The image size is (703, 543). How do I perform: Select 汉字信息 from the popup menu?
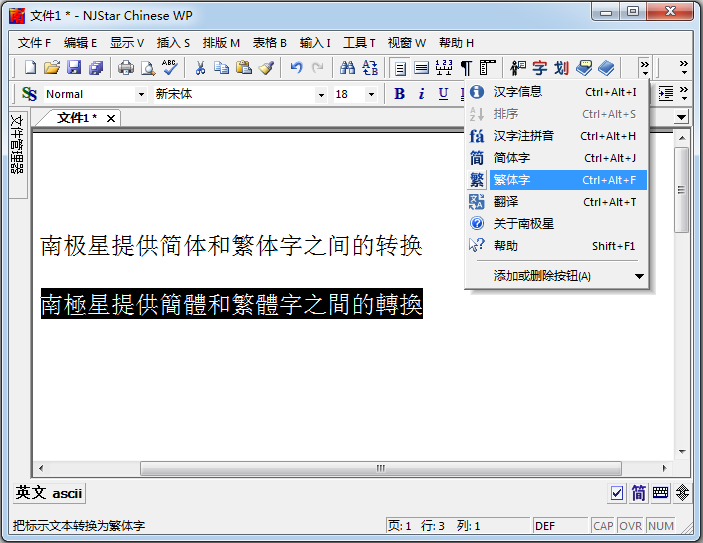tap(557, 92)
